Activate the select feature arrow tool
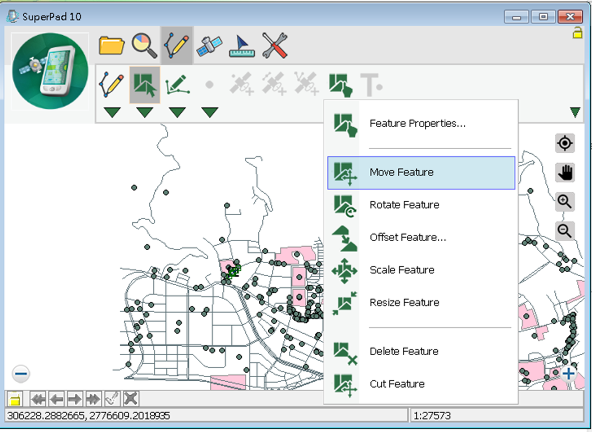The height and width of the screenshot is (432, 592). [x=145, y=85]
